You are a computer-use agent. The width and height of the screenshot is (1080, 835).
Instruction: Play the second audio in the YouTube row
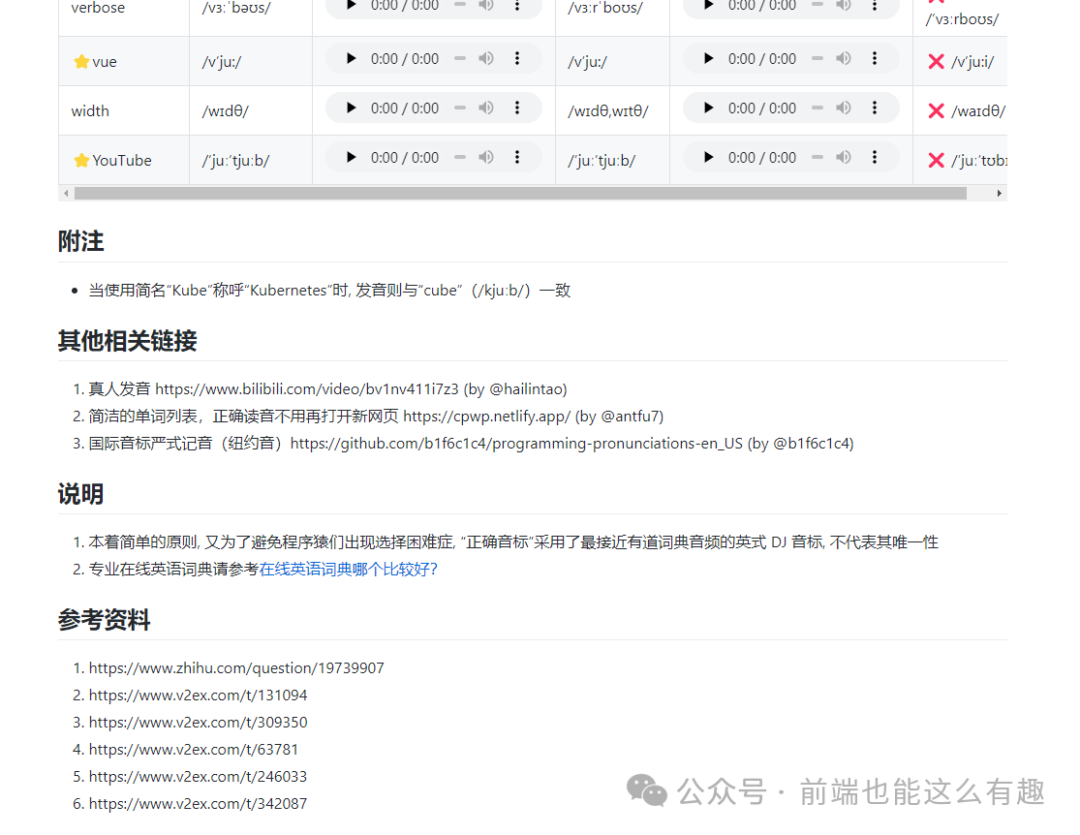[708, 158]
